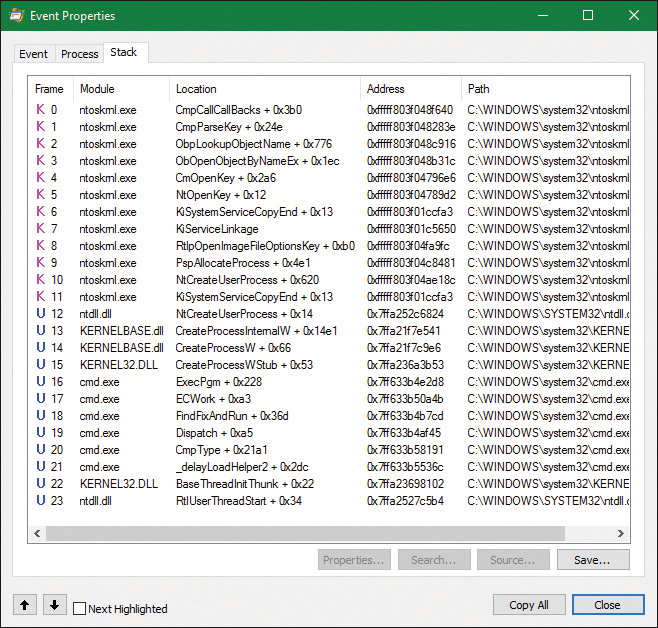Screen dimensions: 658x628
Task: Click kernel-mode K icon for frame 0
Action: [40, 110]
